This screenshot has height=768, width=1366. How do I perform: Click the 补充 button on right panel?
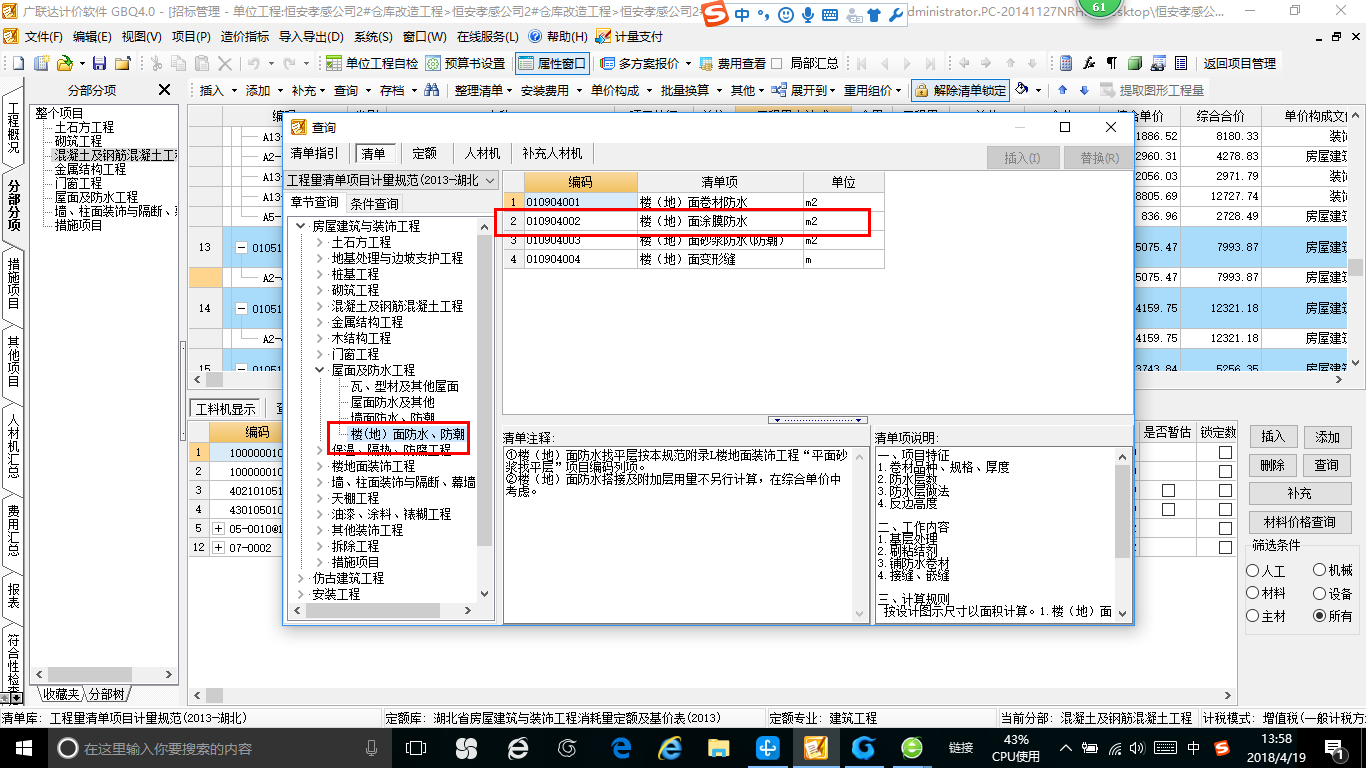1299,494
